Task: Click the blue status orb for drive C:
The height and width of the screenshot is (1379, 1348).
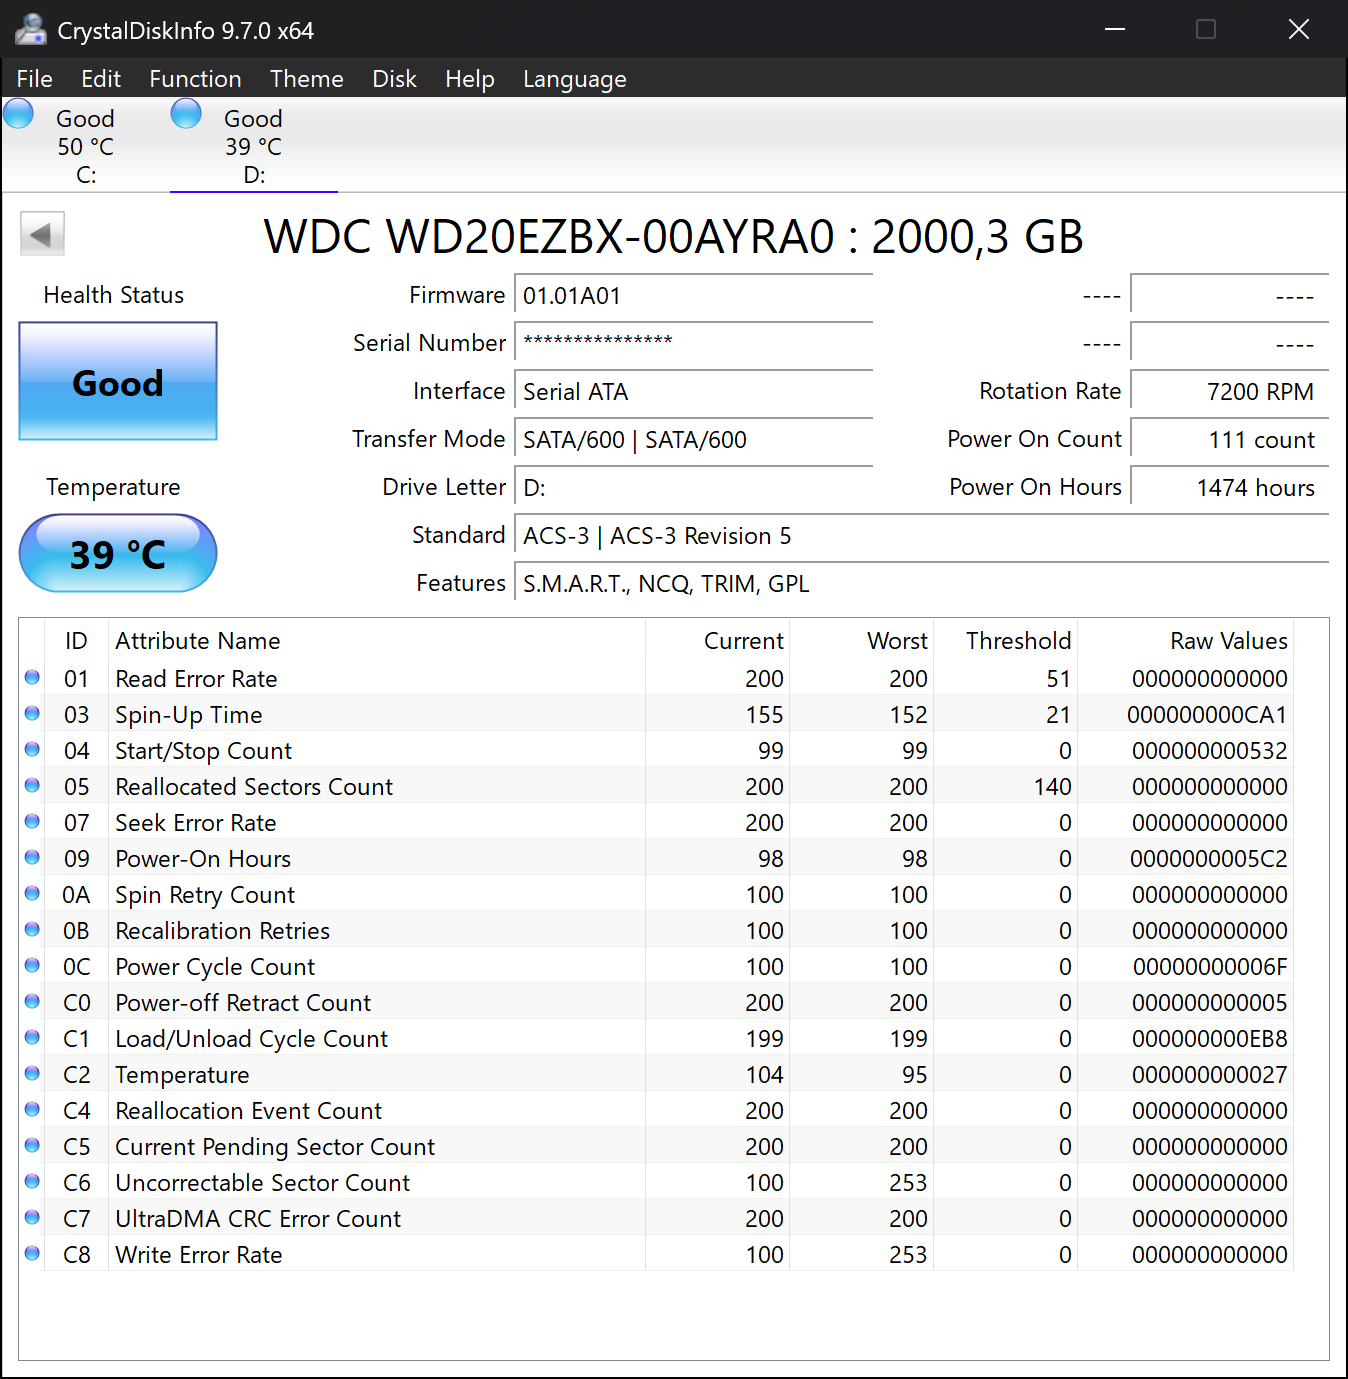Action: (x=18, y=114)
